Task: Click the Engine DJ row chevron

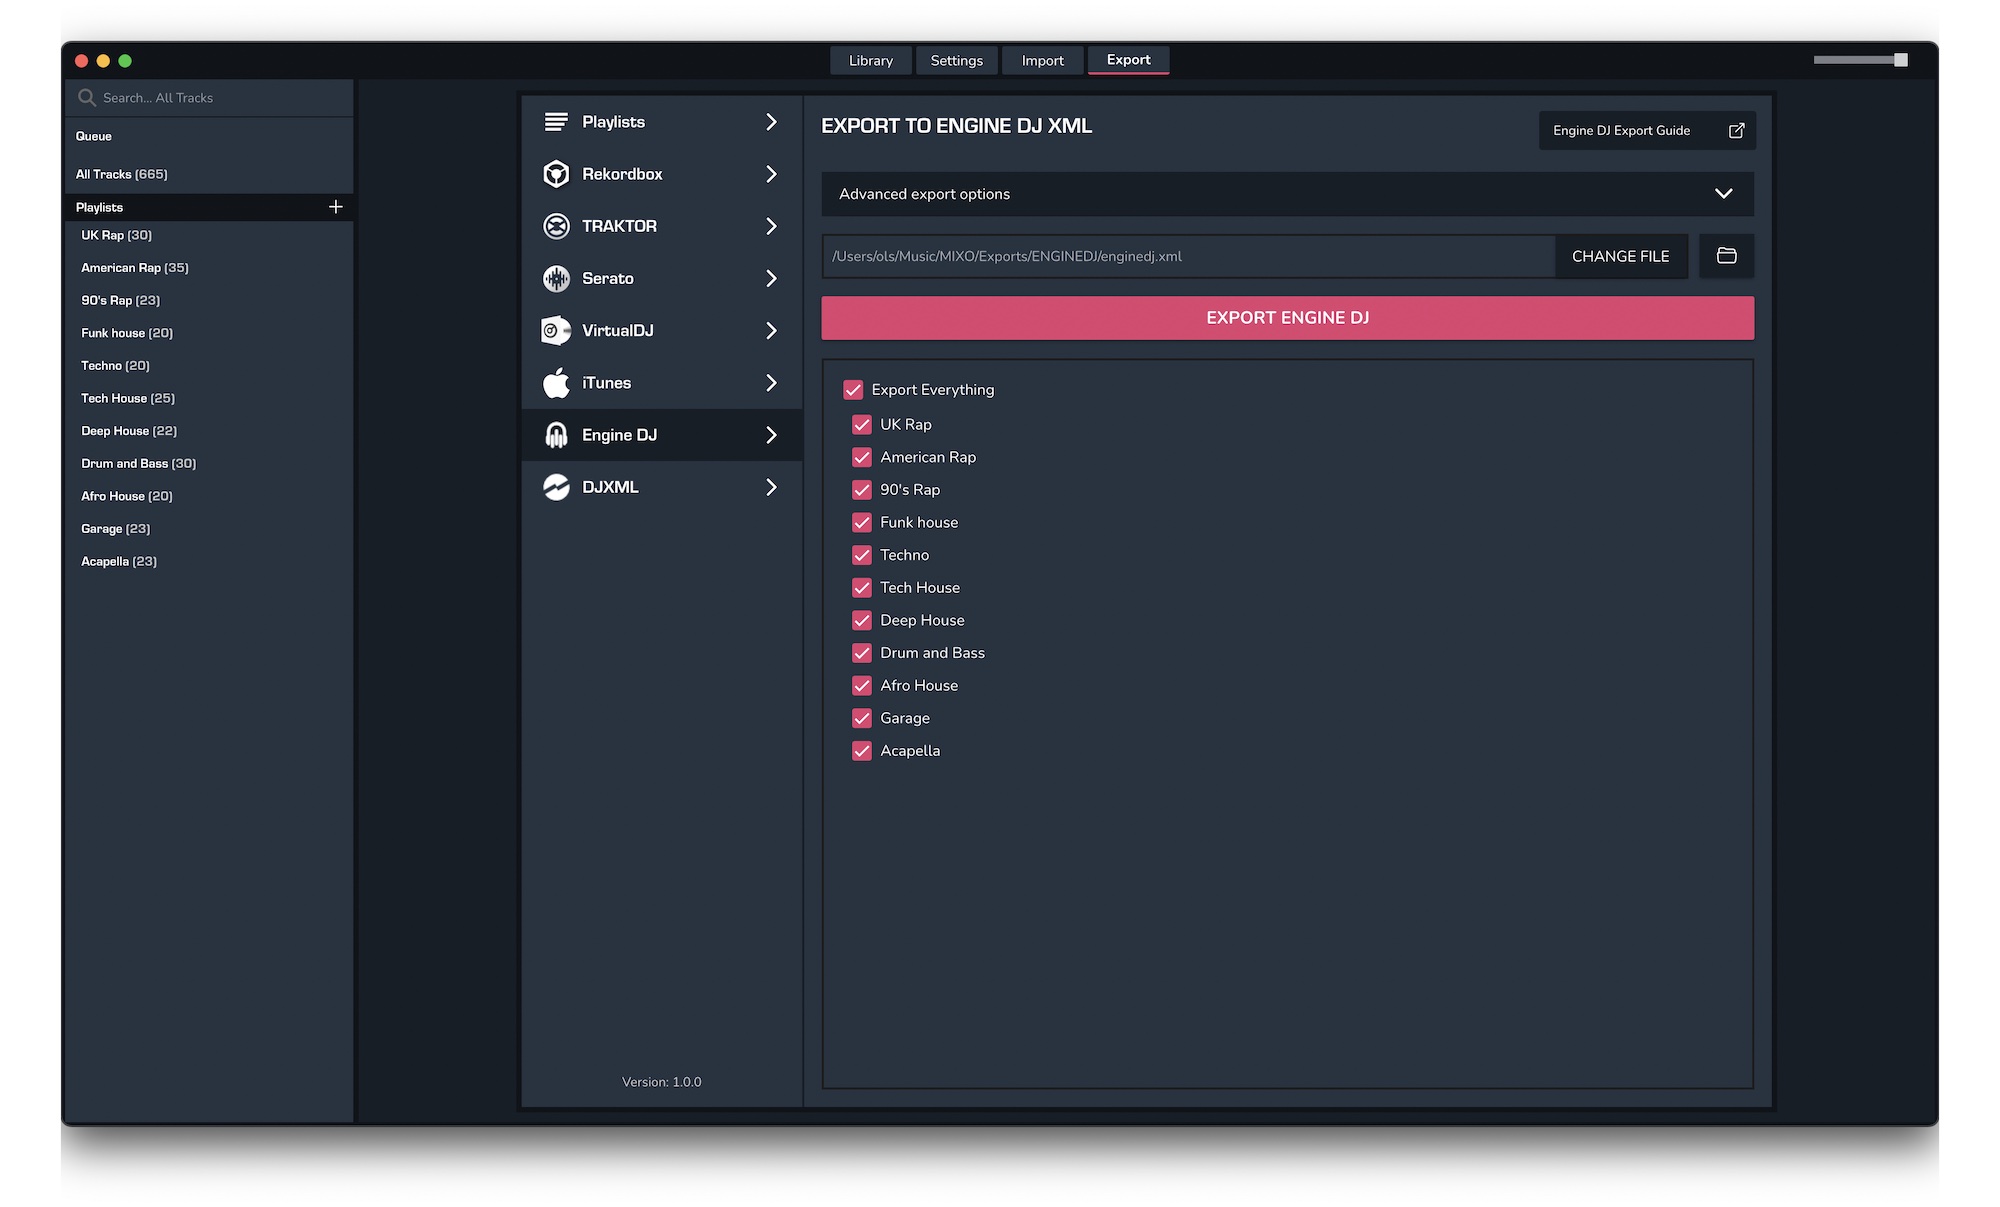Action: tap(771, 435)
